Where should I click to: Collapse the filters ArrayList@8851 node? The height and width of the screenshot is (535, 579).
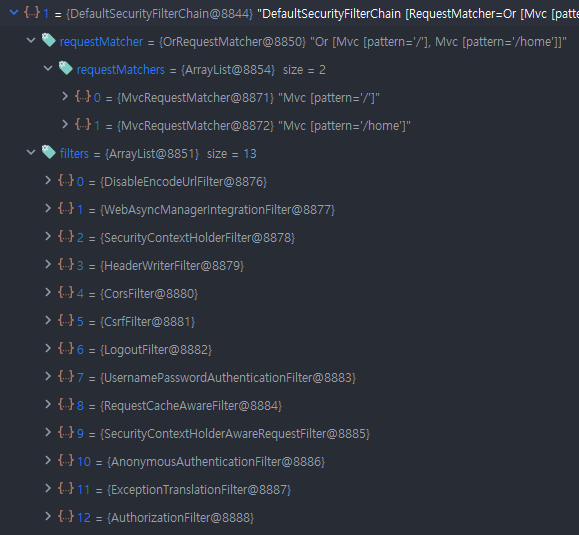[x=31, y=152]
